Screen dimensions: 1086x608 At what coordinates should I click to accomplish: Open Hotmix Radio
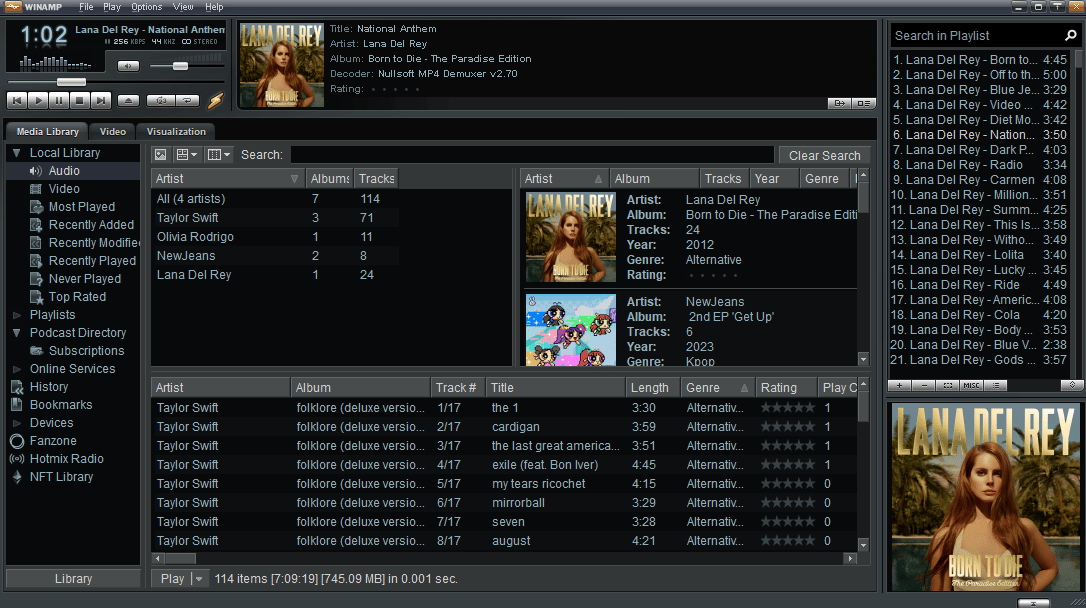tap(66, 458)
